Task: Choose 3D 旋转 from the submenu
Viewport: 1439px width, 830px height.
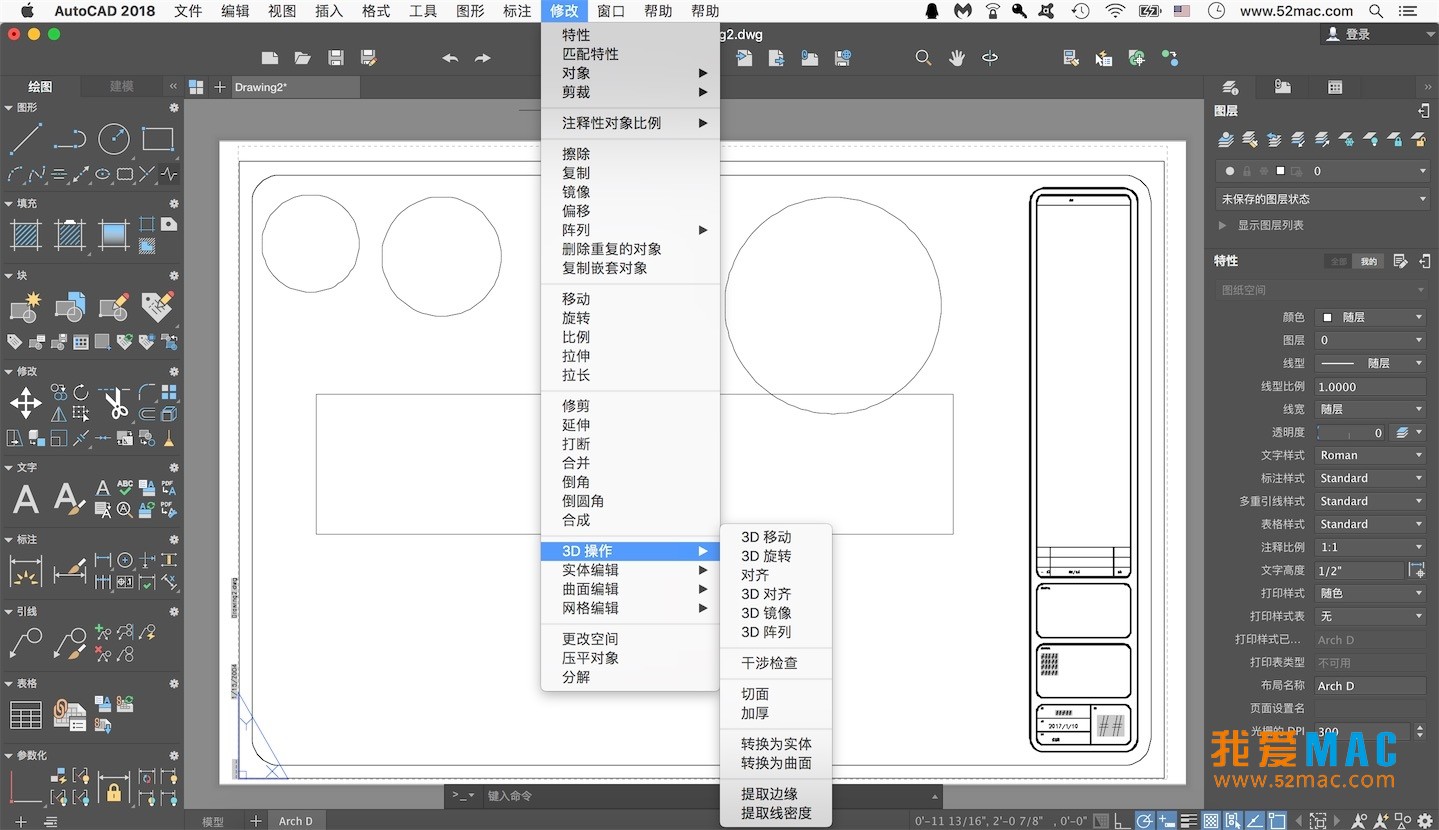Action: [x=766, y=556]
